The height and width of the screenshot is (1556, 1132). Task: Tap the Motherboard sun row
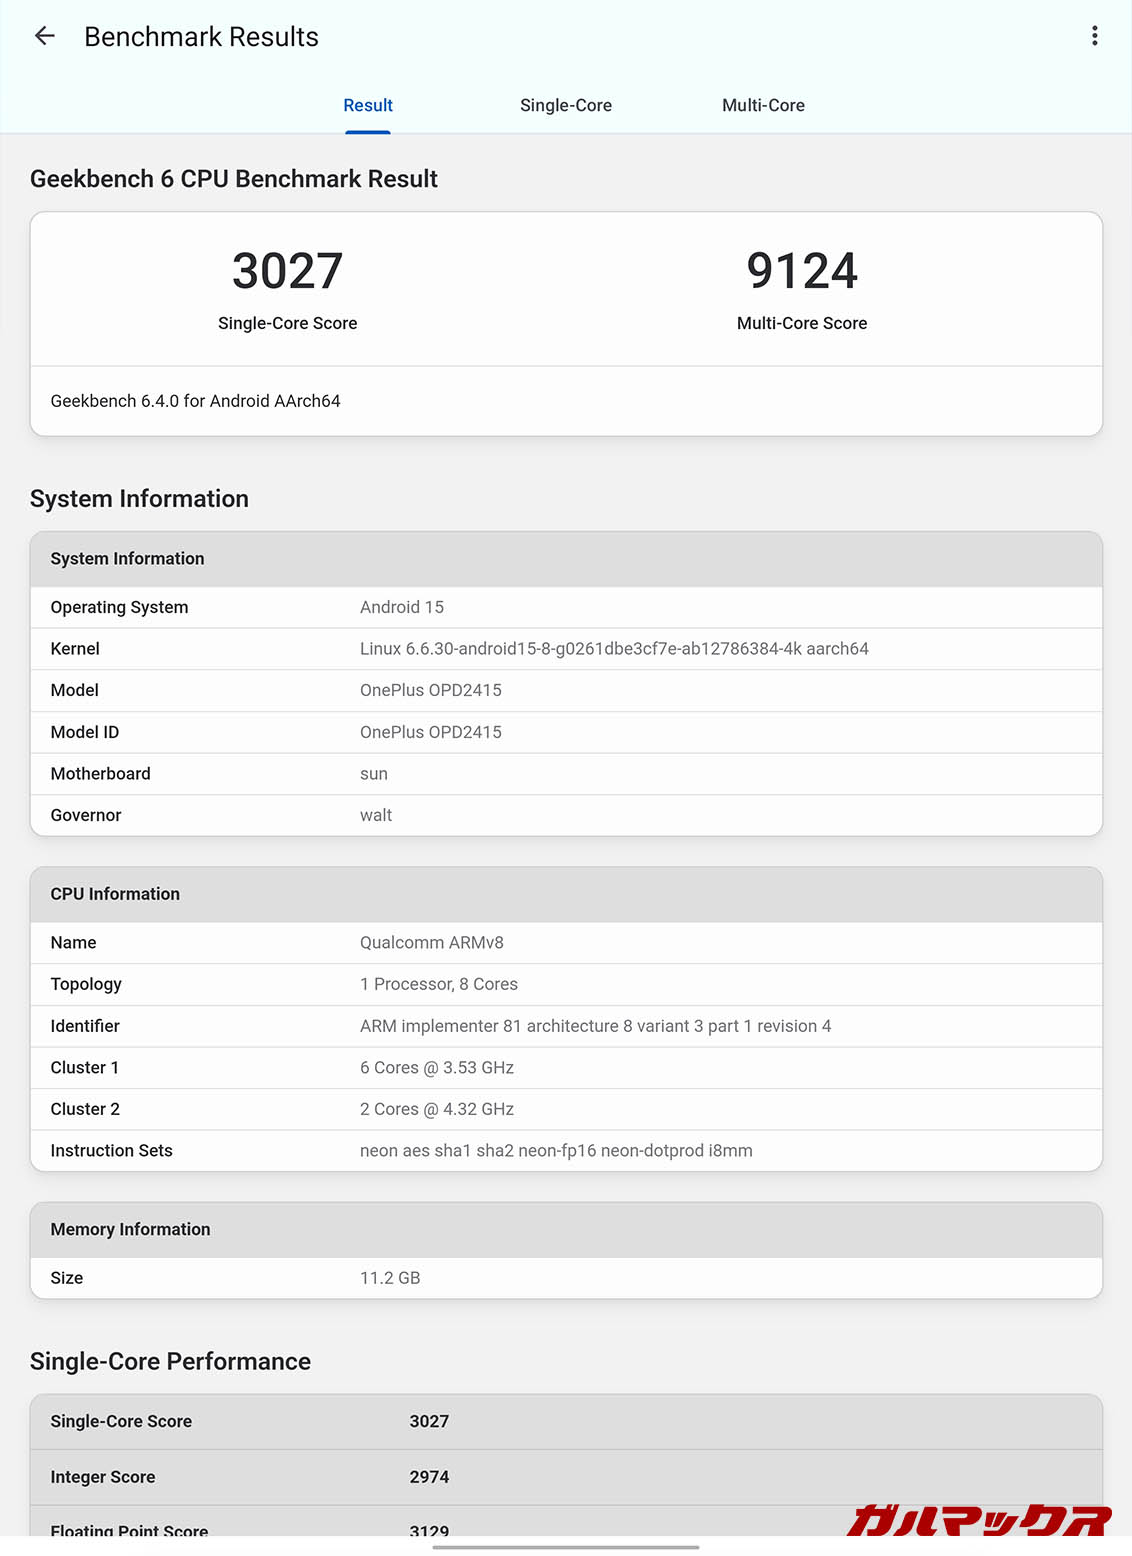click(x=566, y=774)
